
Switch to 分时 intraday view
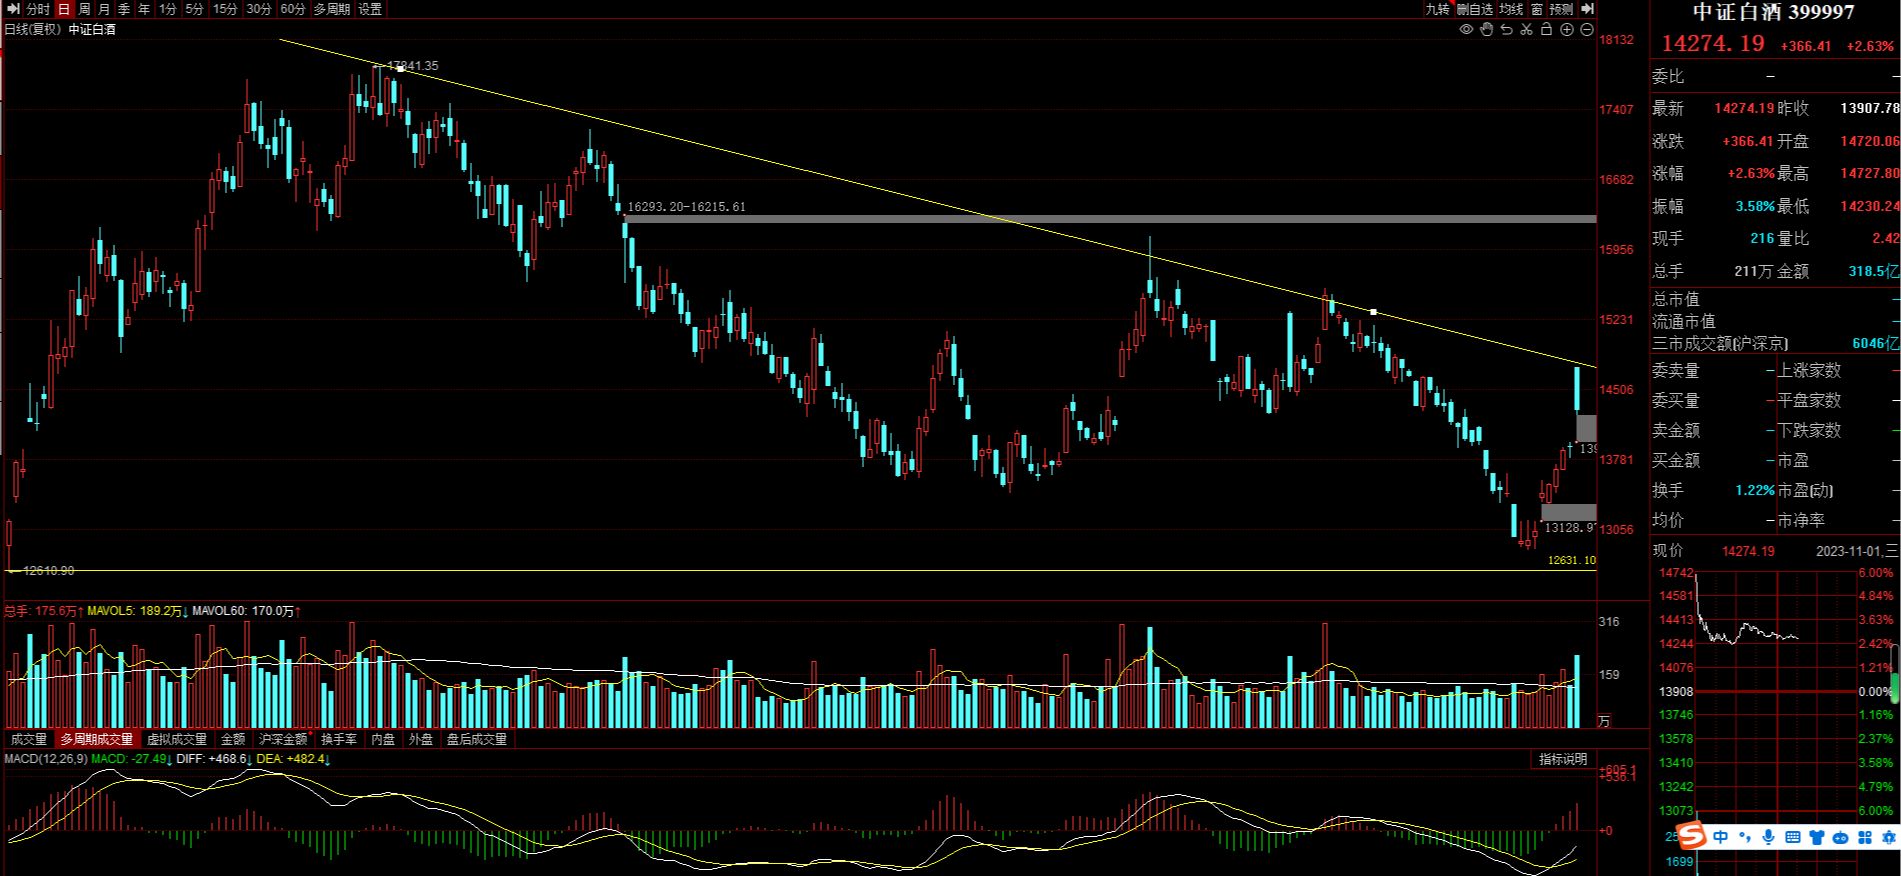(x=38, y=9)
